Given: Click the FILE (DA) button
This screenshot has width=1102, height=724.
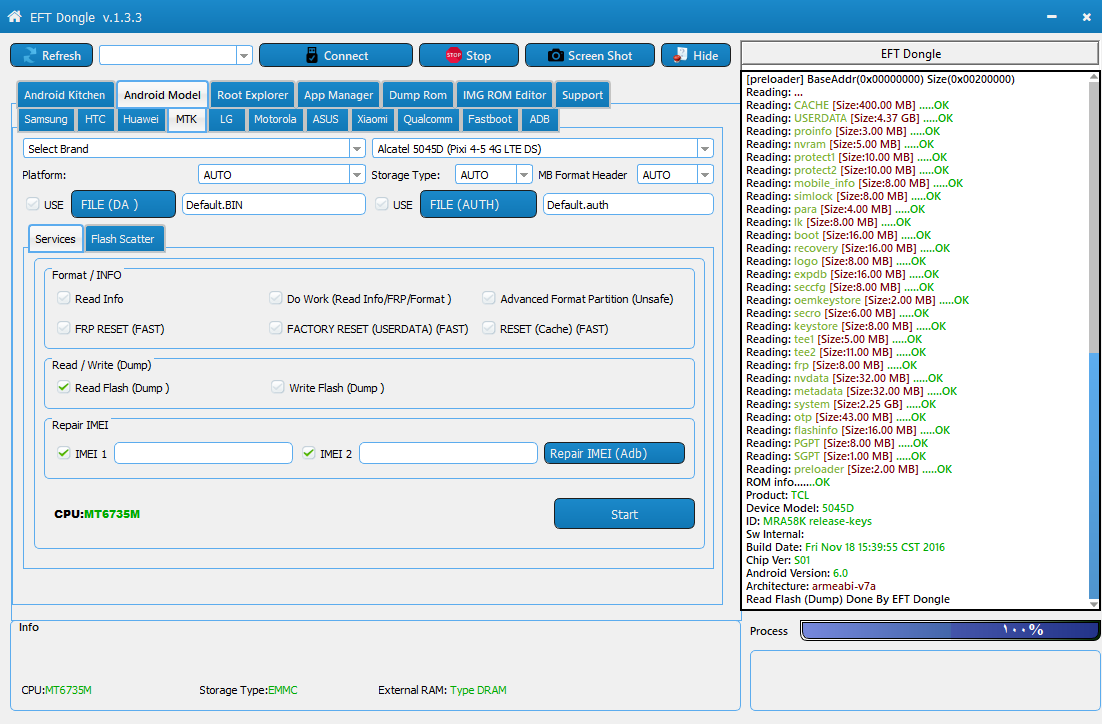Looking at the screenshot, I should click(x=123, y=205).
